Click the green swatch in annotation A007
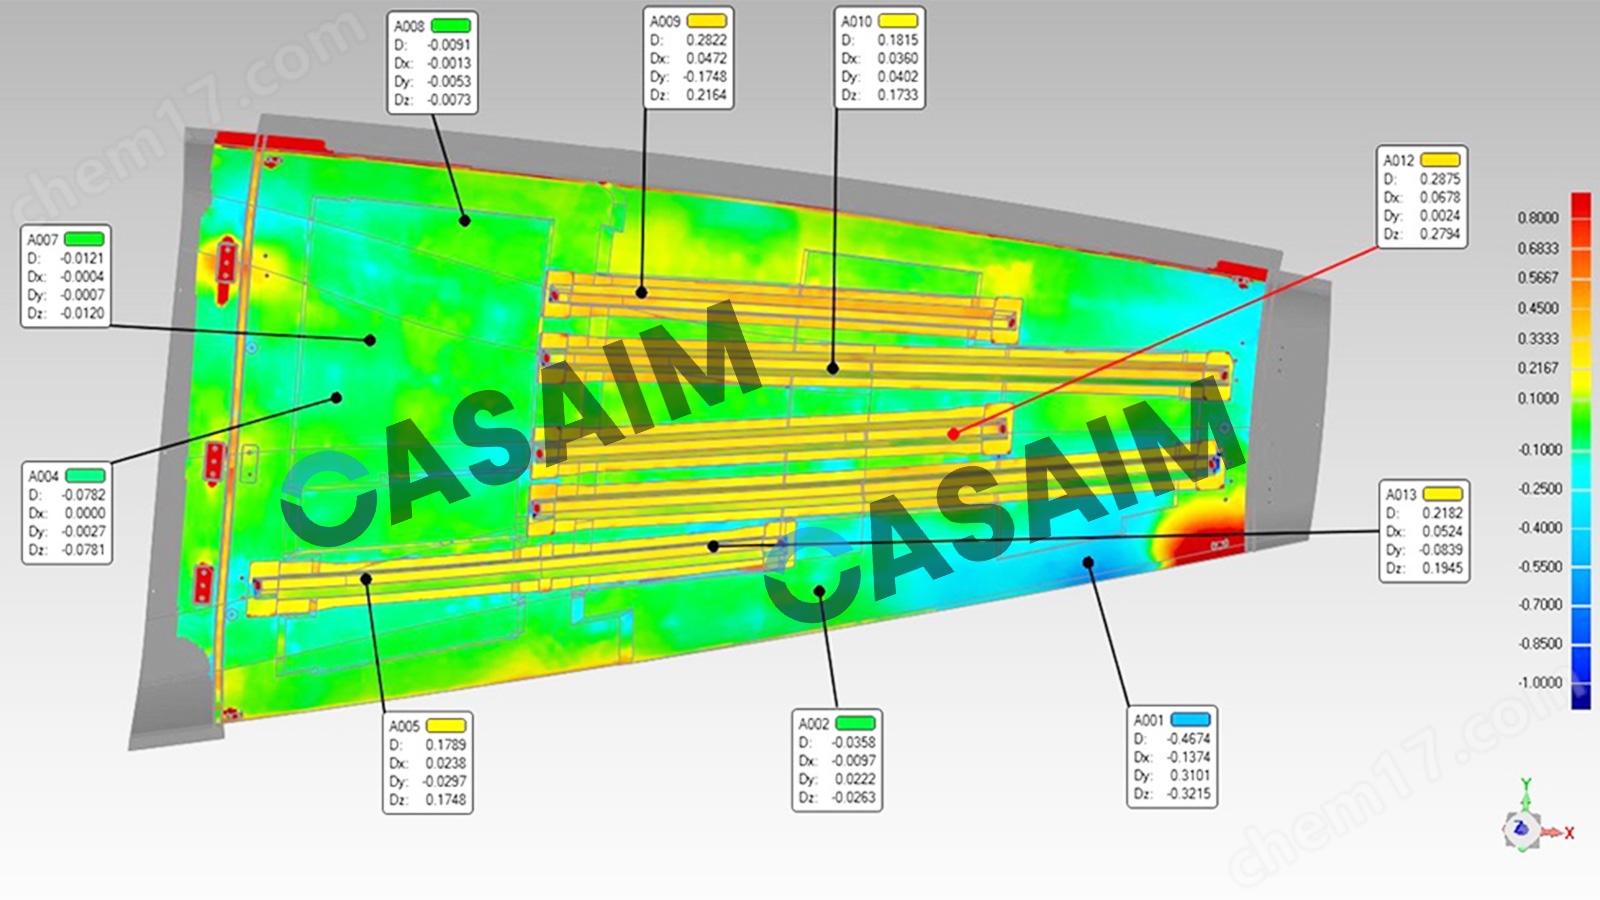 84,239
